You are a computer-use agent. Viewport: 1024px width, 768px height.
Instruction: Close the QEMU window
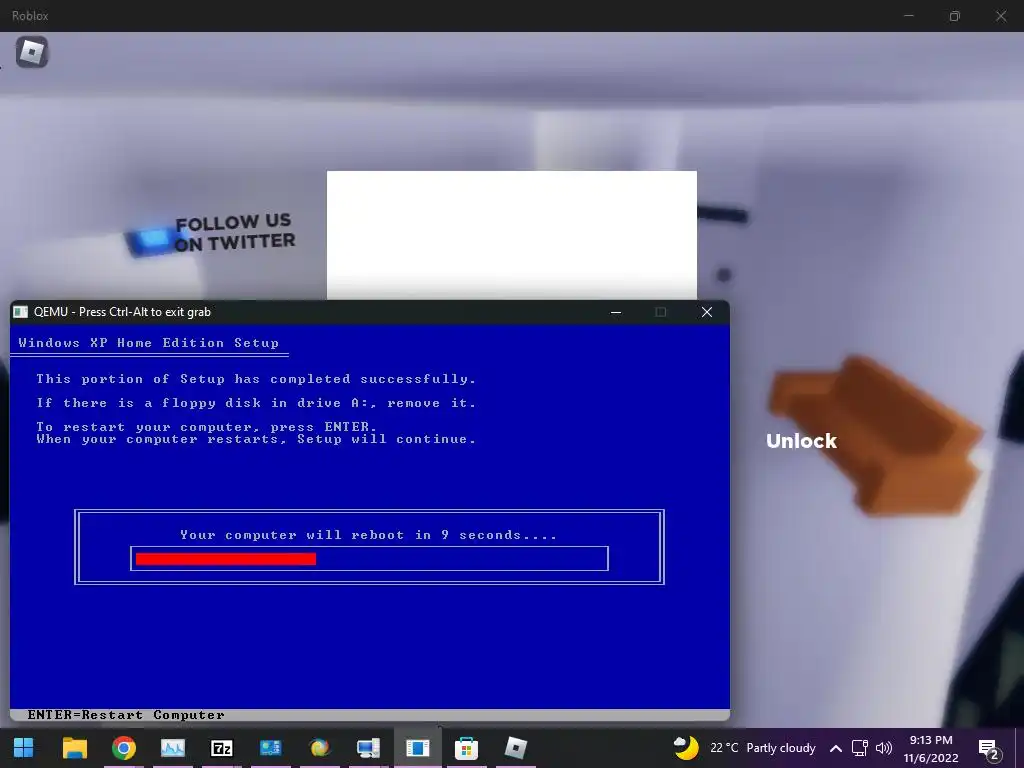(x=707, y=312)
